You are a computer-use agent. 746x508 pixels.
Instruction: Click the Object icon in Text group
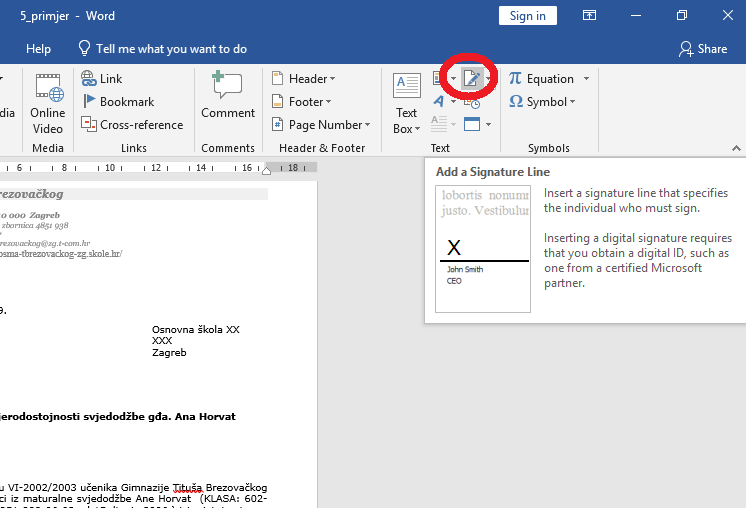[x=471, y=124]
